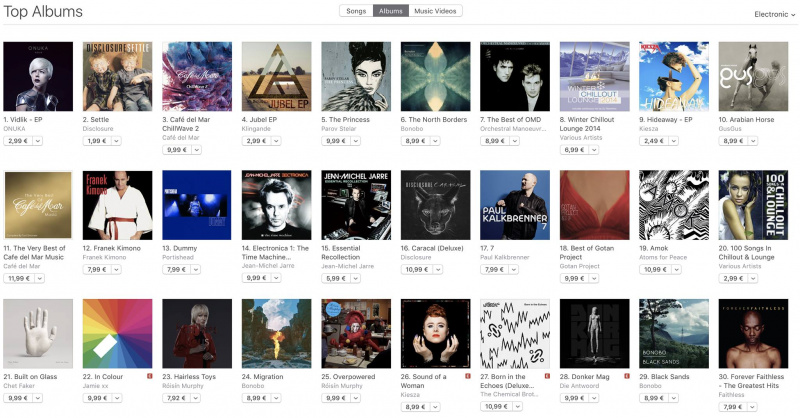The height and width of the screenshot is (418, 800).
Task: Open the Electronic genre dropdown
Action: click(x=774, y=14)
